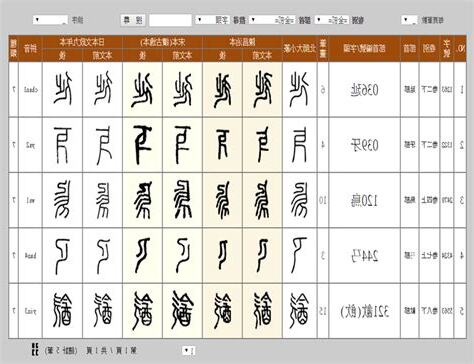Click the 搜尋 search button
The width and height of the screenshot is (474, 364).
tap(133, 20)
